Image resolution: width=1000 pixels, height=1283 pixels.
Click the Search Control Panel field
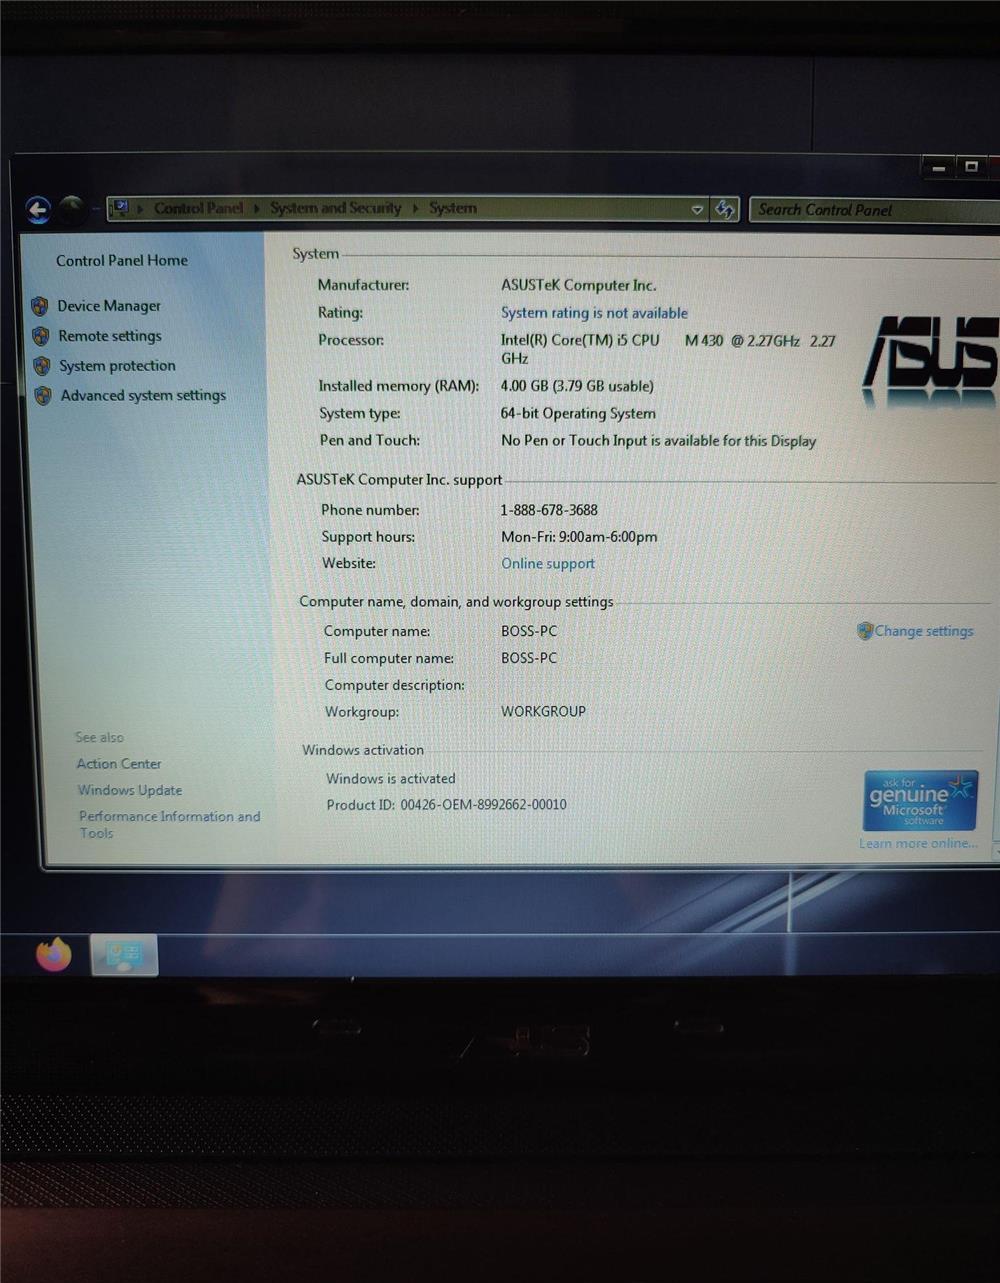point(870,210)
